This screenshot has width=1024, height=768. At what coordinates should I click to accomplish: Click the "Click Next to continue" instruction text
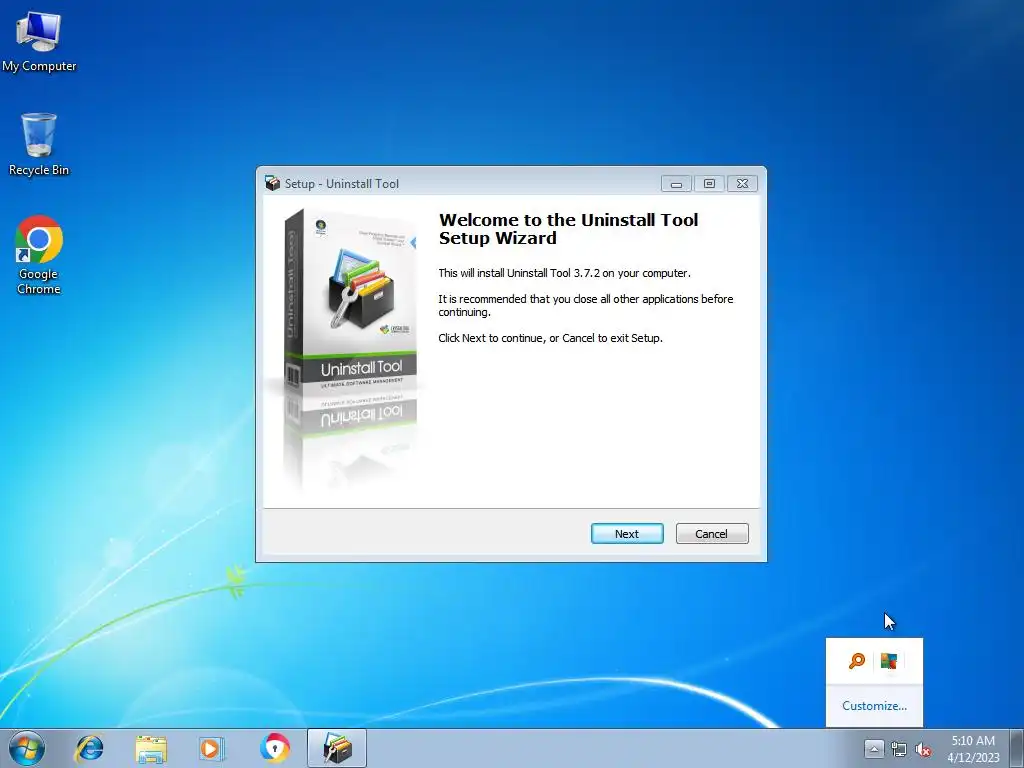click(x=551, y=338)
